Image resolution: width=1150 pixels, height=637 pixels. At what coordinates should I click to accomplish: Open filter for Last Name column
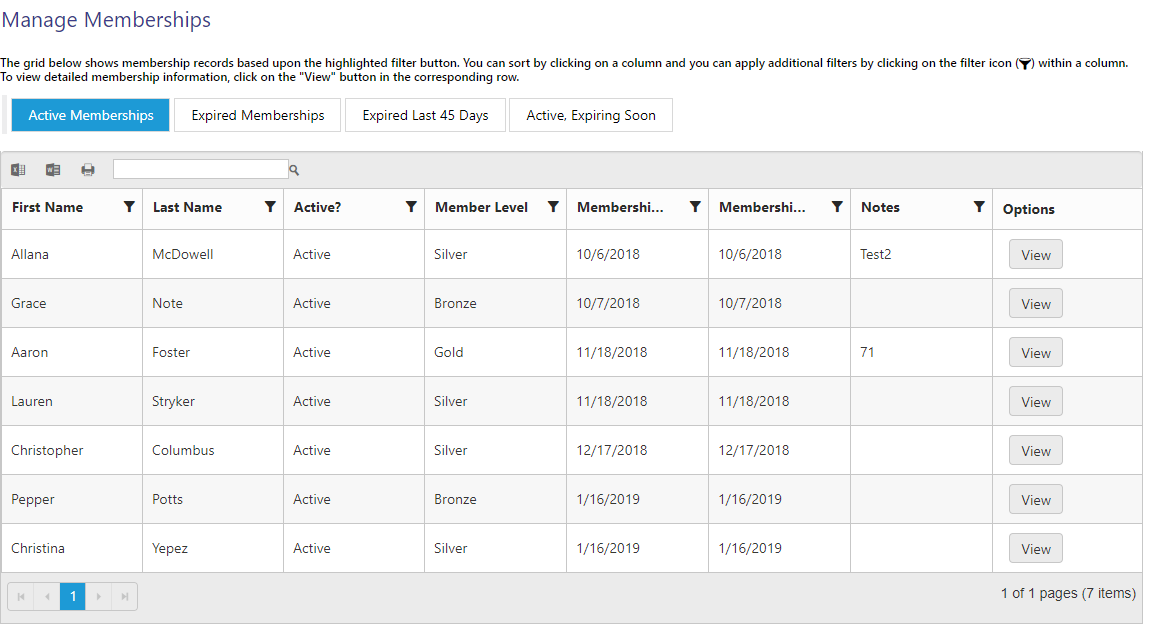(269, 207)
